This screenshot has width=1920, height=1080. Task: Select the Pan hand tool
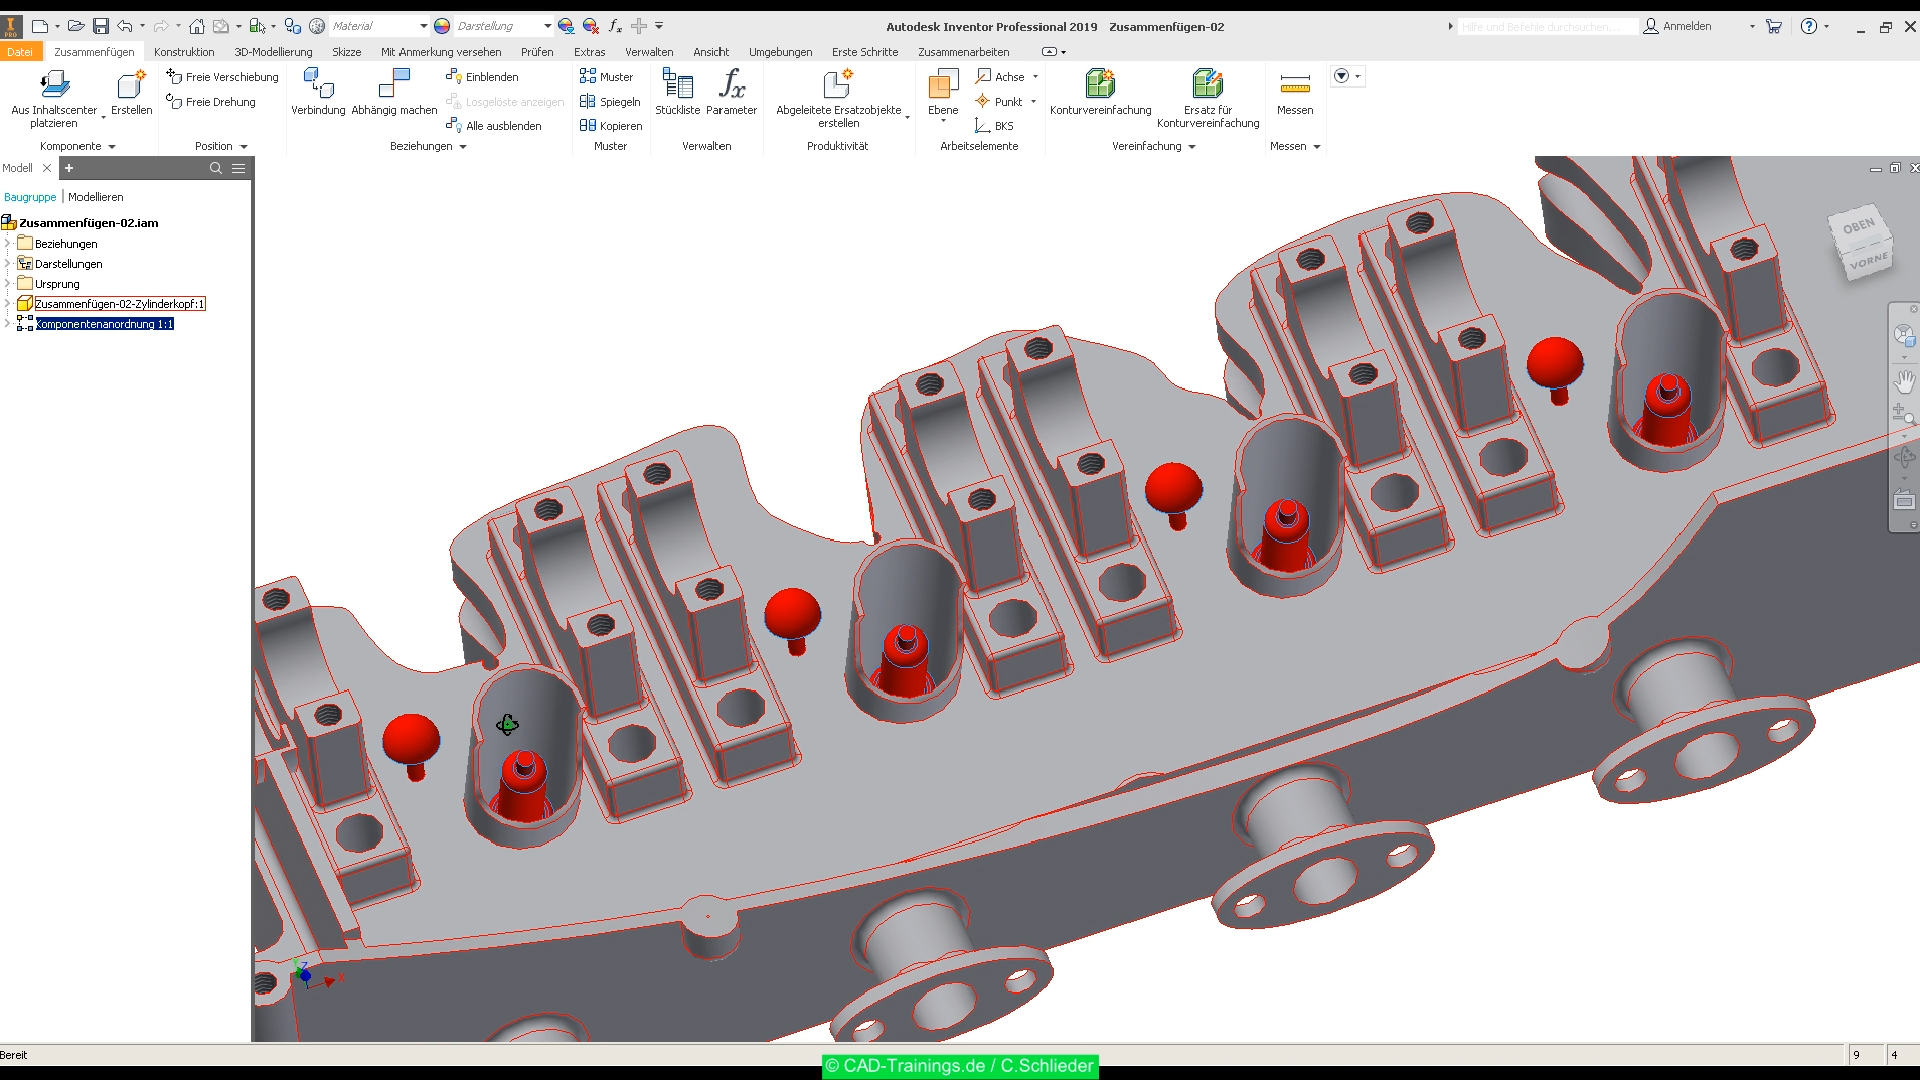1906,381
